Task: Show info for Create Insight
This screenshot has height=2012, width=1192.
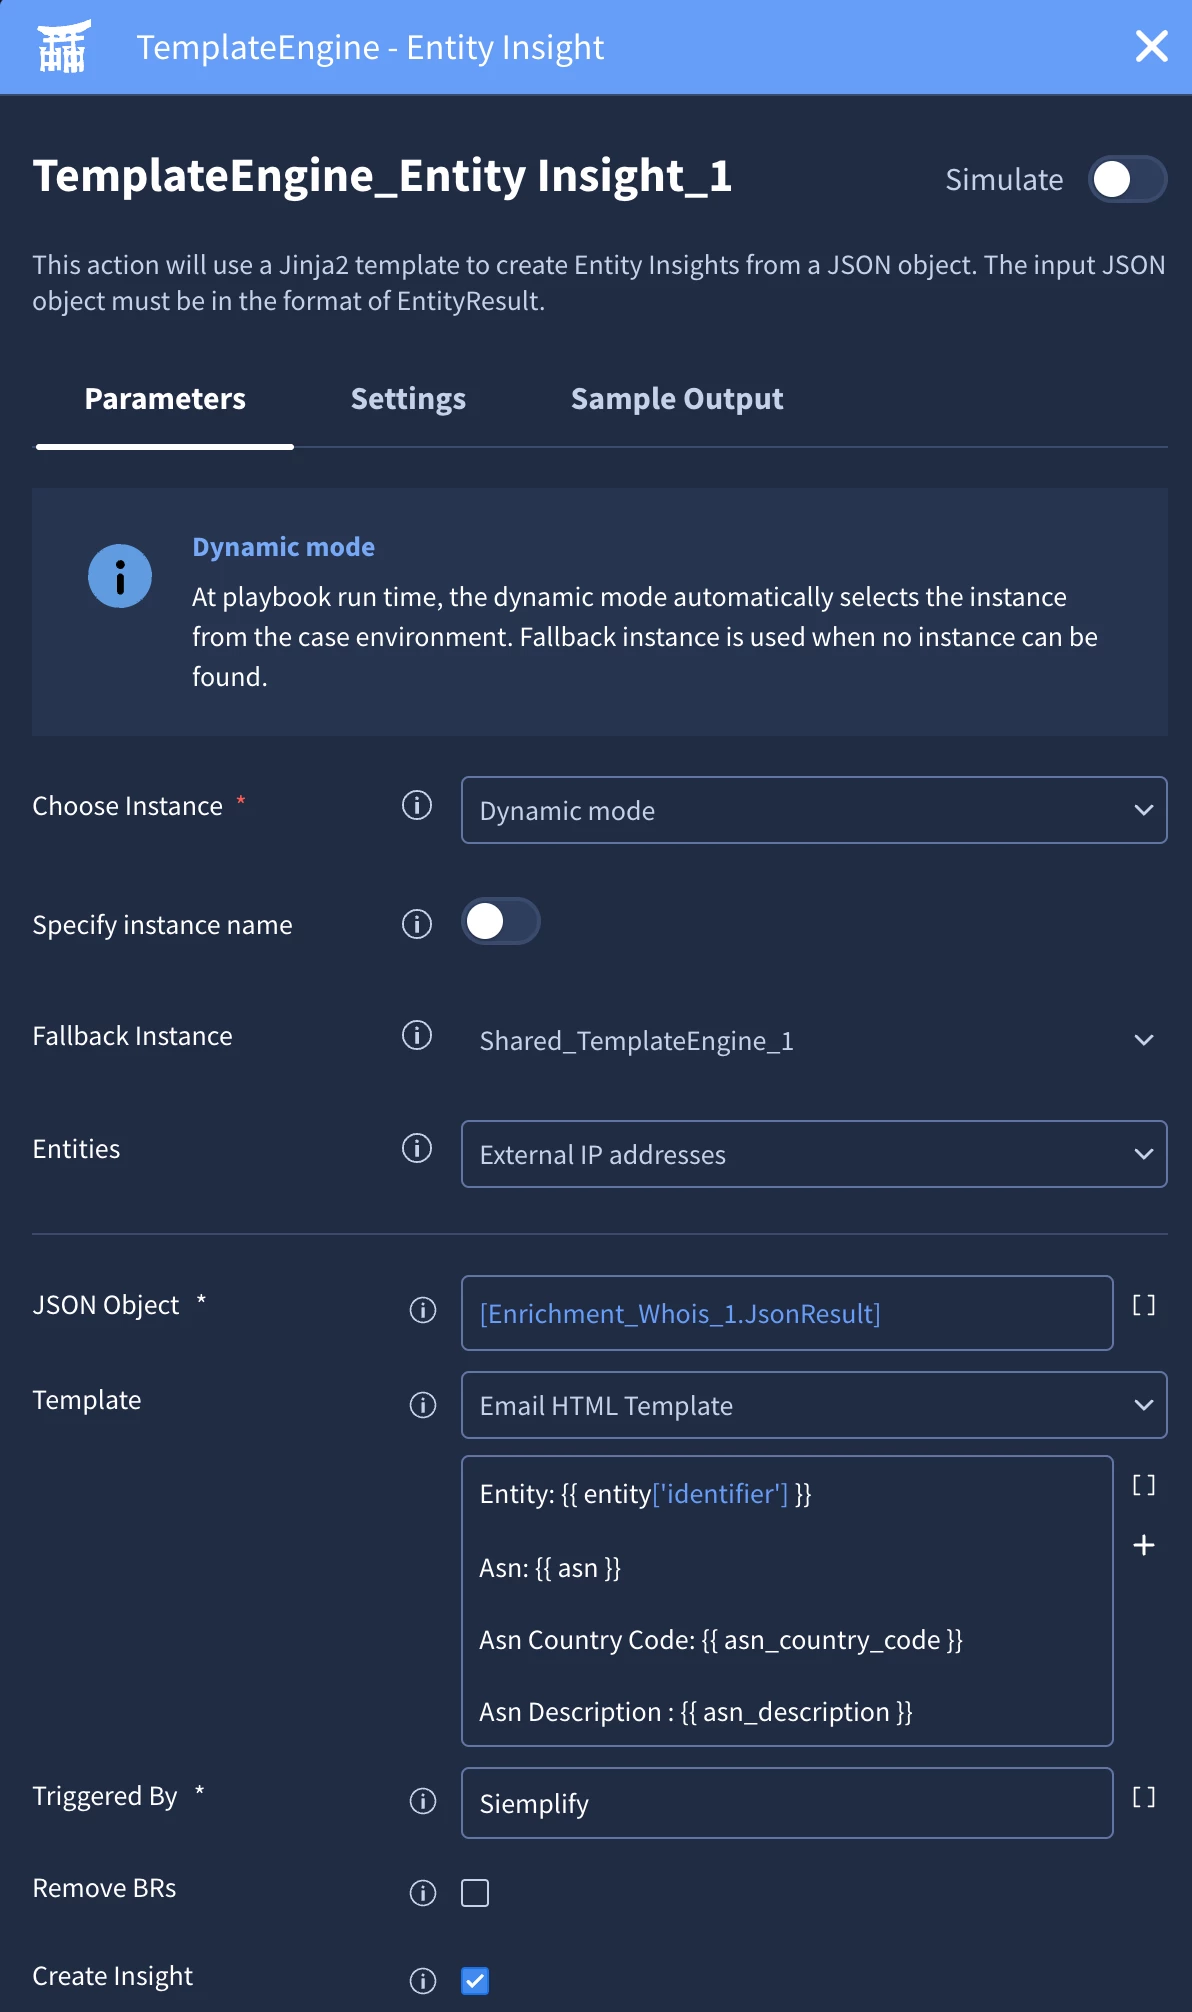Action: tap(423, 1981)
